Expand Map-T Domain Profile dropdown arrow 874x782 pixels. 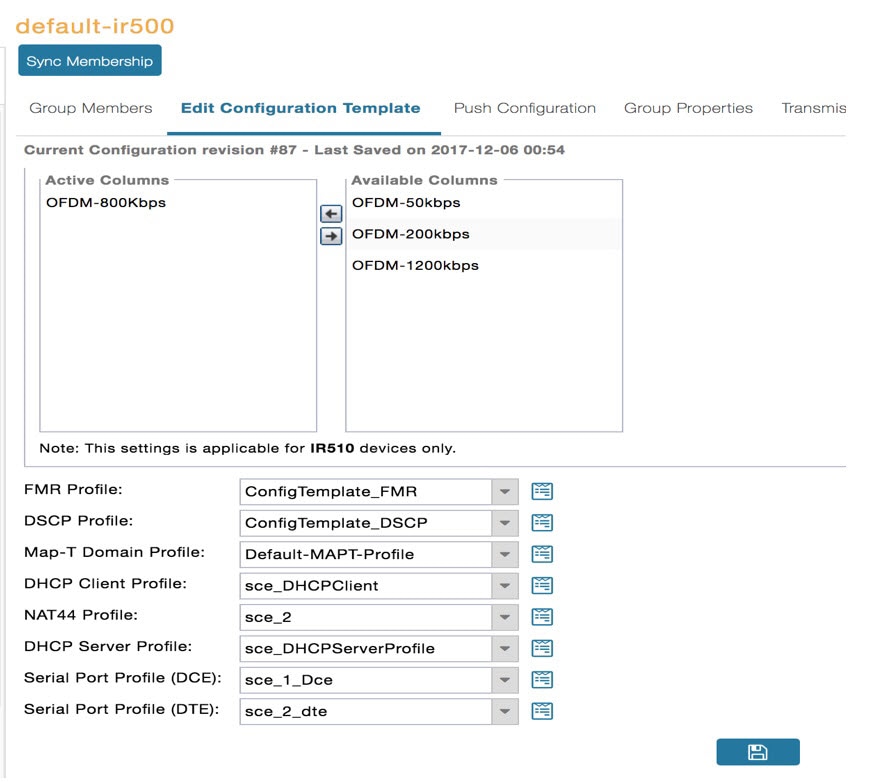point(505,554)
